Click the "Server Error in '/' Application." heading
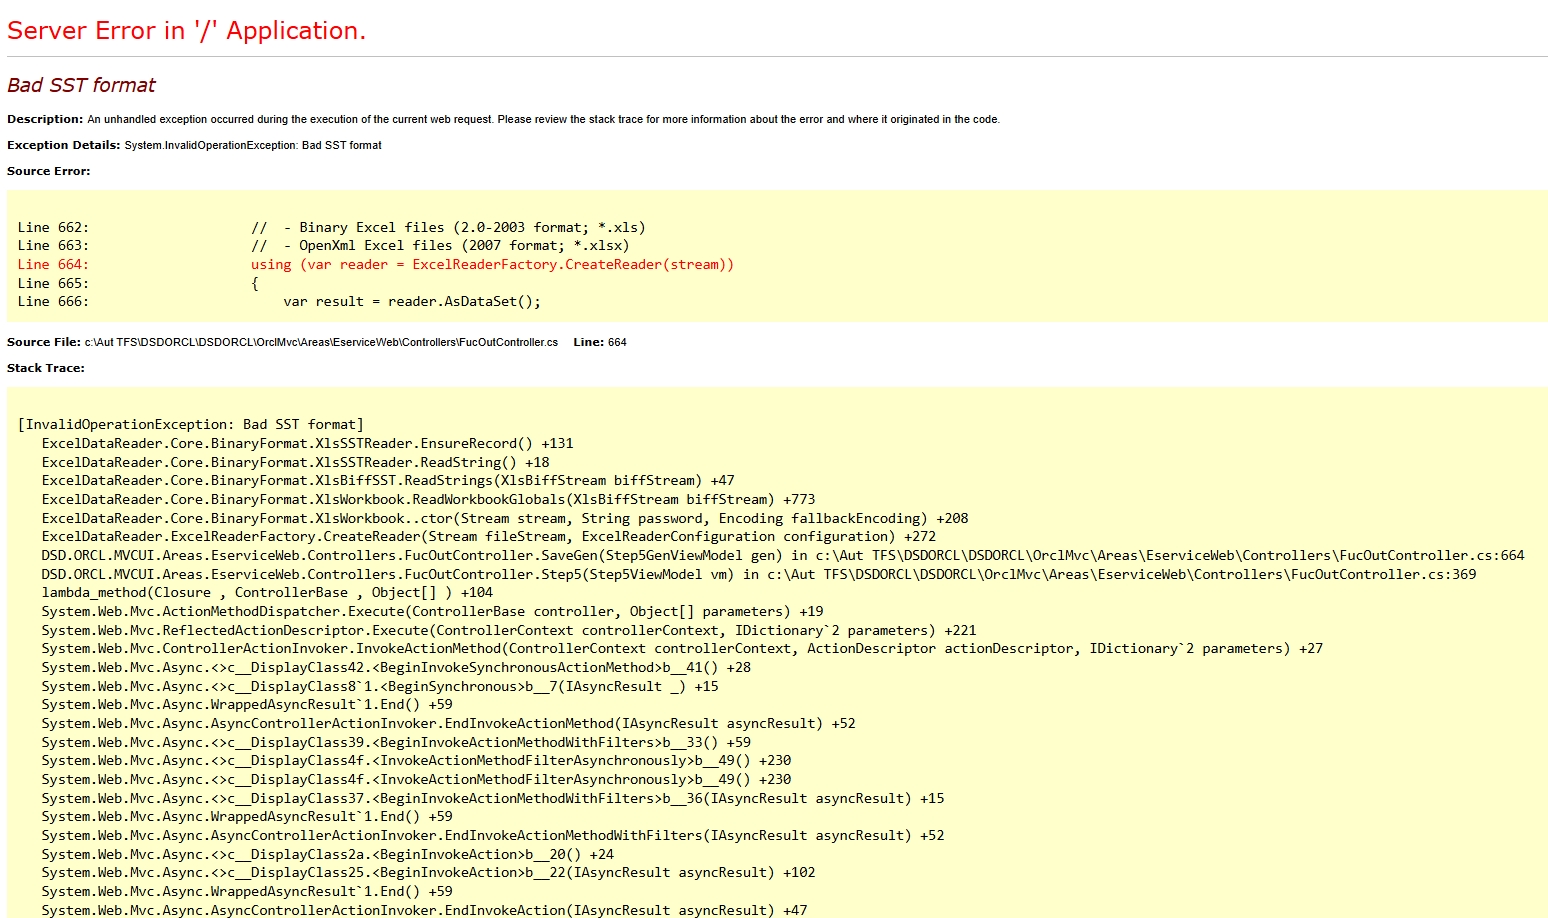The width and height of the screenshot is (1548, 918). pyautogui.click(x=186, y=31)
